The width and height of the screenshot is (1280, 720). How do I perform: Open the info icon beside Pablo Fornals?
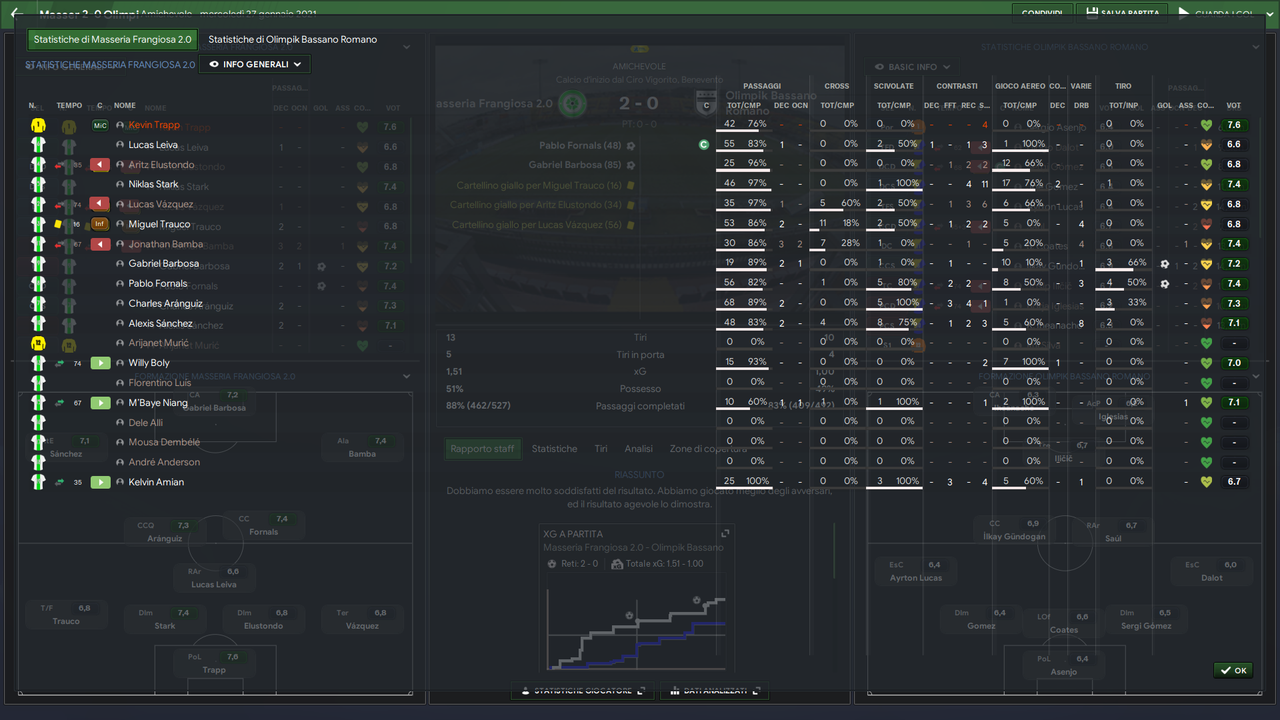pos(120,284)
